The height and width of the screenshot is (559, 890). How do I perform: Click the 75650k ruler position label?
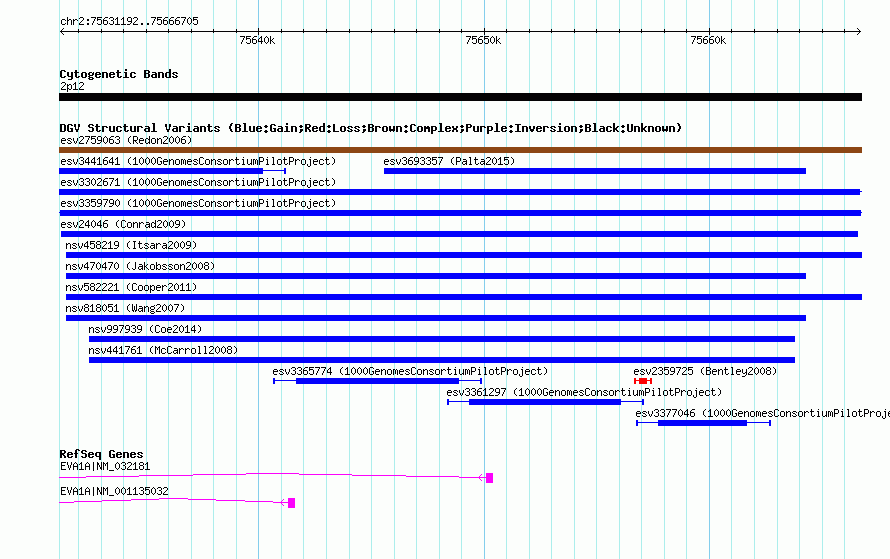(483, 40)
